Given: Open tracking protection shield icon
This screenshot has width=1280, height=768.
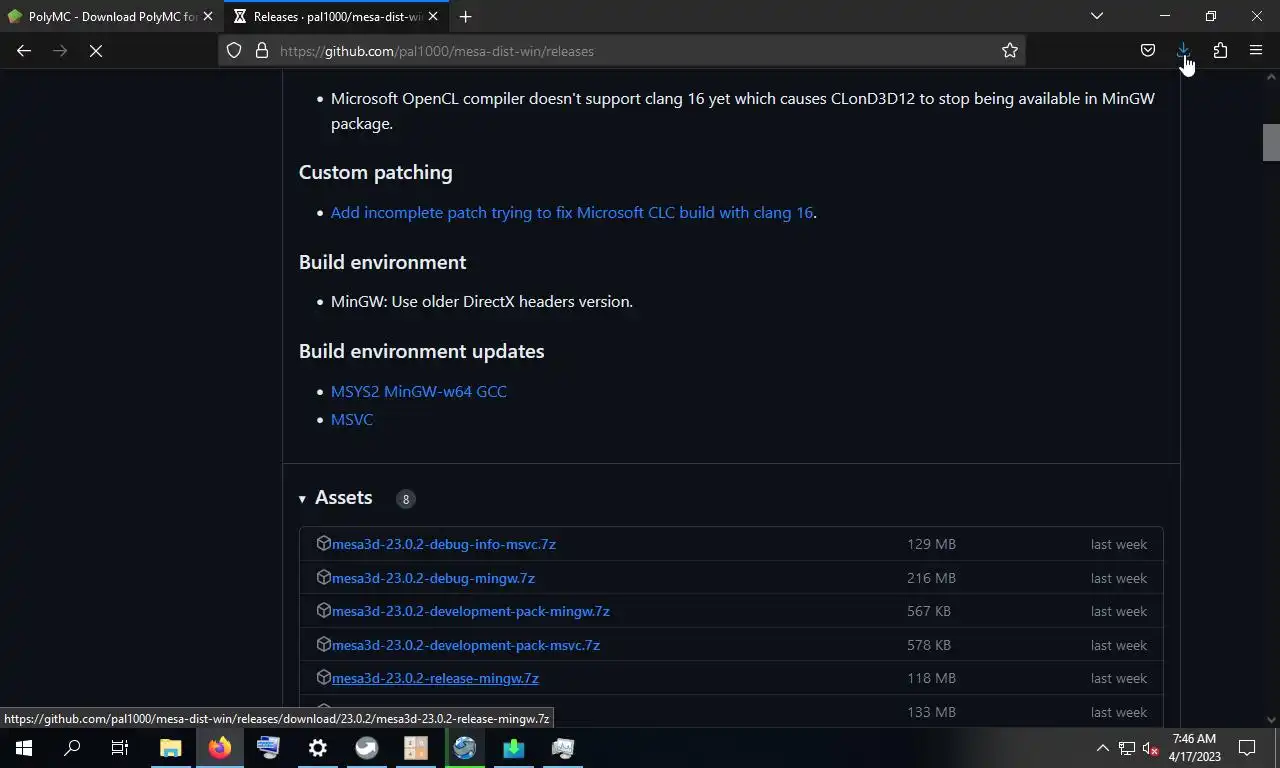Looking at the screenshot, I should [234, 51].
